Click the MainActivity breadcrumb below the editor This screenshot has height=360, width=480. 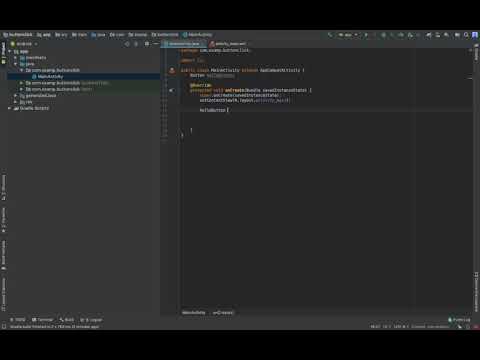[194, 313]
